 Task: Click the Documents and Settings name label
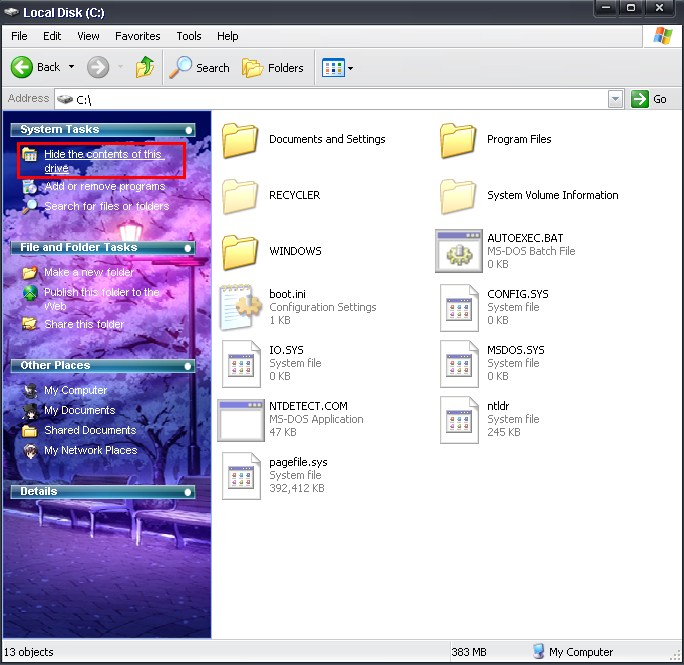pos(327,139)
